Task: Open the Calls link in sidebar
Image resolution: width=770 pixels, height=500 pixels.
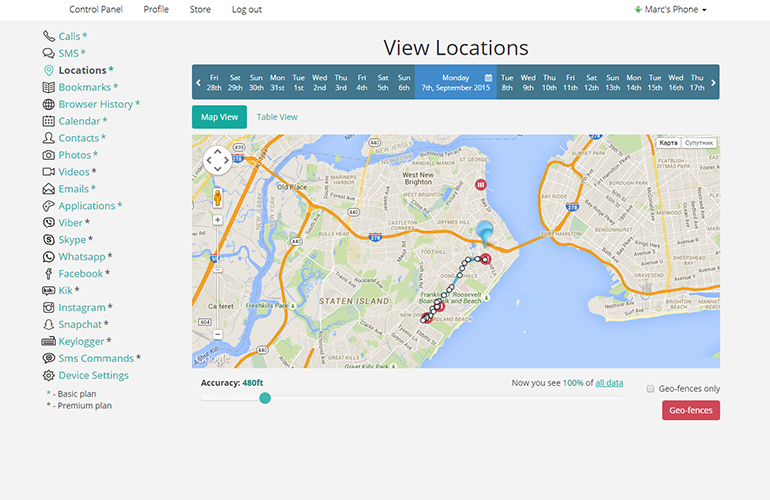Action: coord(69,36)
